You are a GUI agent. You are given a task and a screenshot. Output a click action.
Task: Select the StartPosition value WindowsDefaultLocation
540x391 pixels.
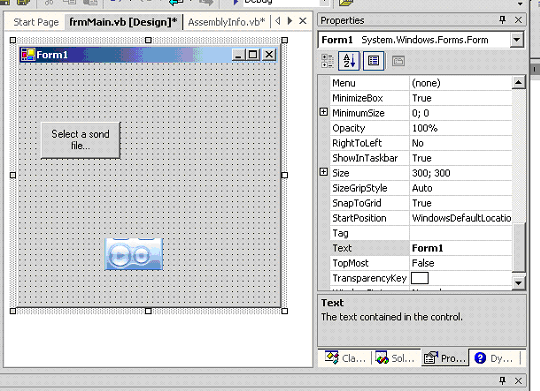coord(461,218)
